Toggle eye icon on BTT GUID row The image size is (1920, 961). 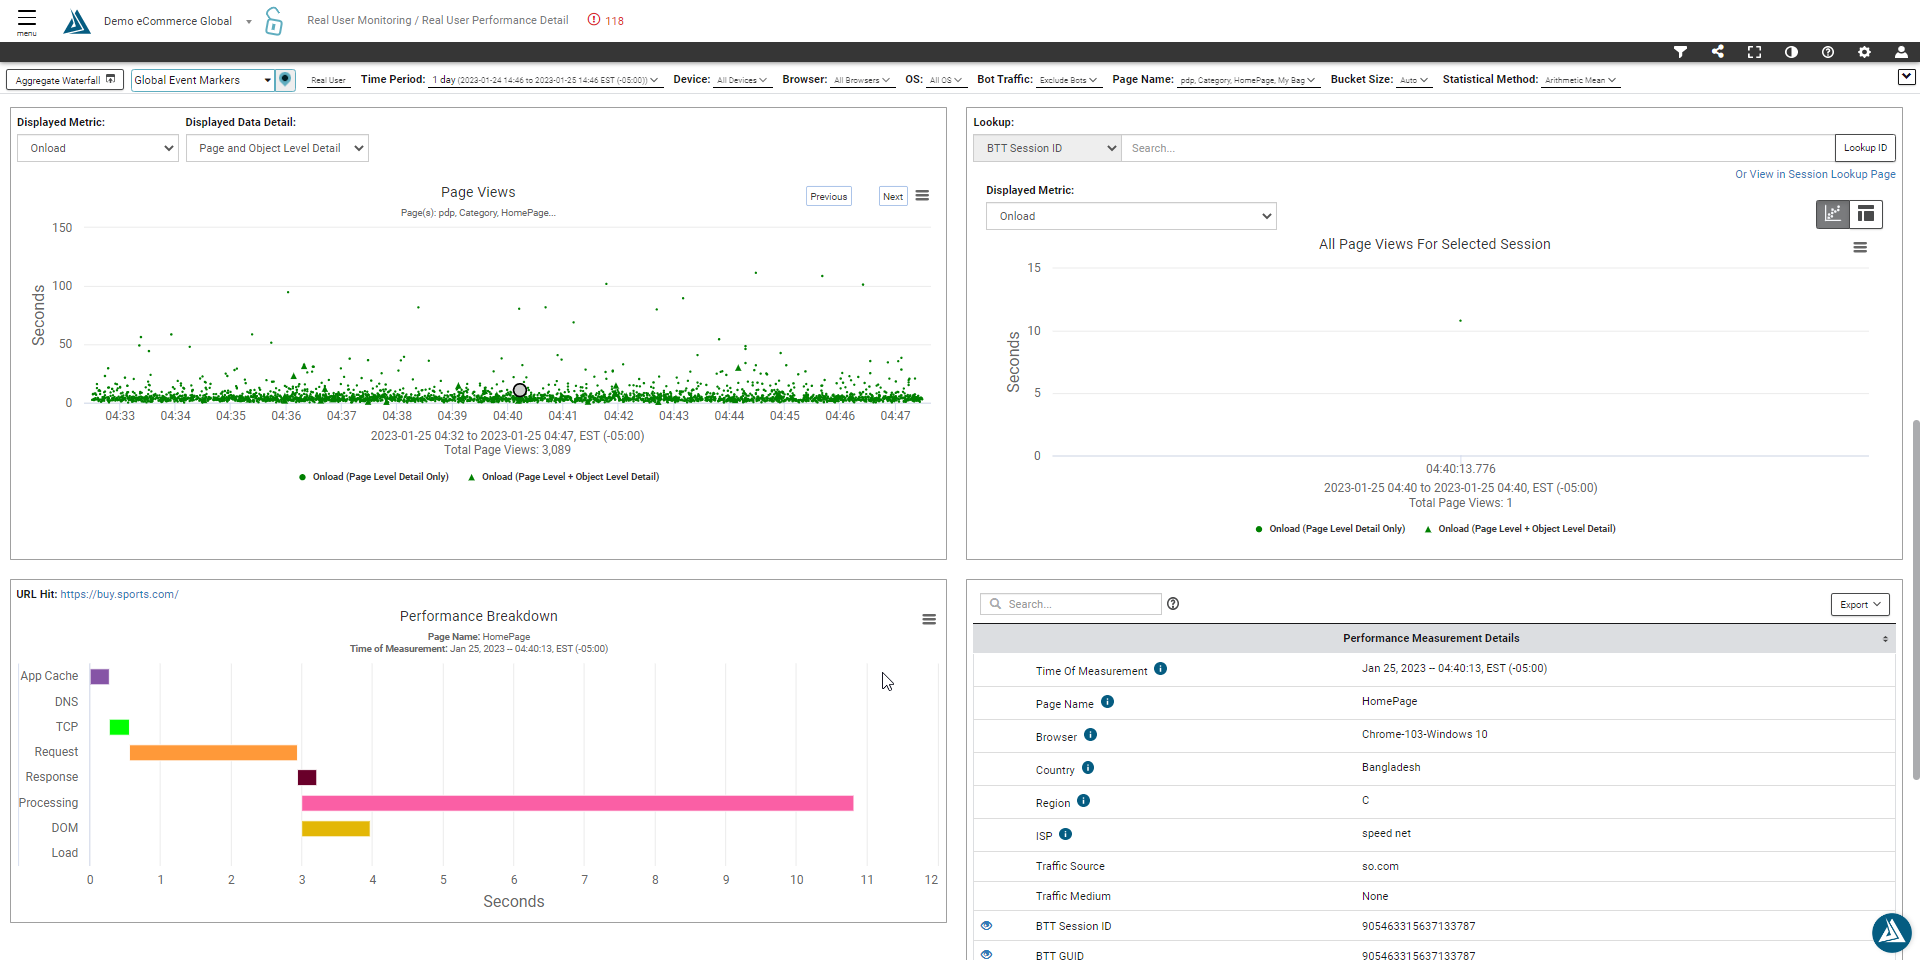(986, 955)
